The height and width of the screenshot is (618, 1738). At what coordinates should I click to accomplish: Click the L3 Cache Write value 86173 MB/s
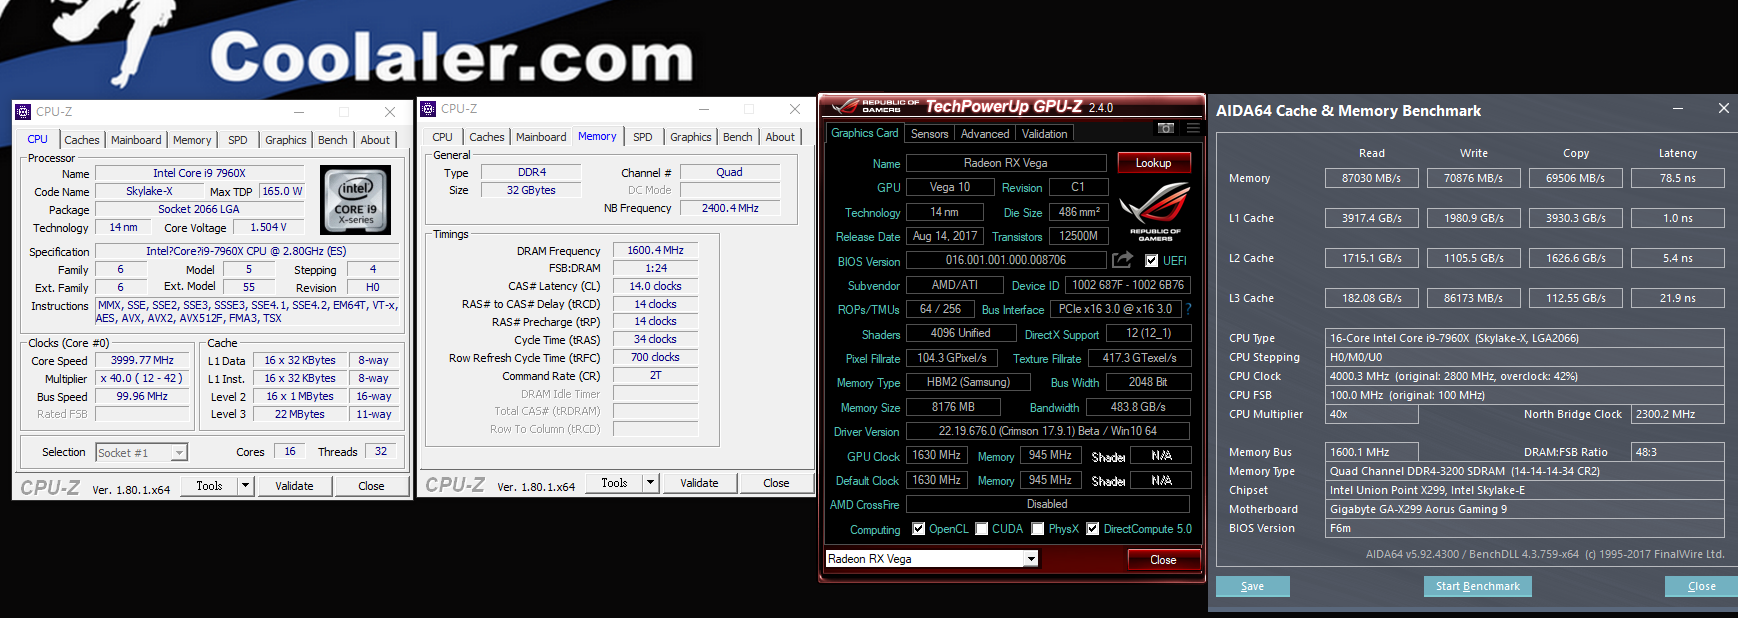pos(1473,298)
